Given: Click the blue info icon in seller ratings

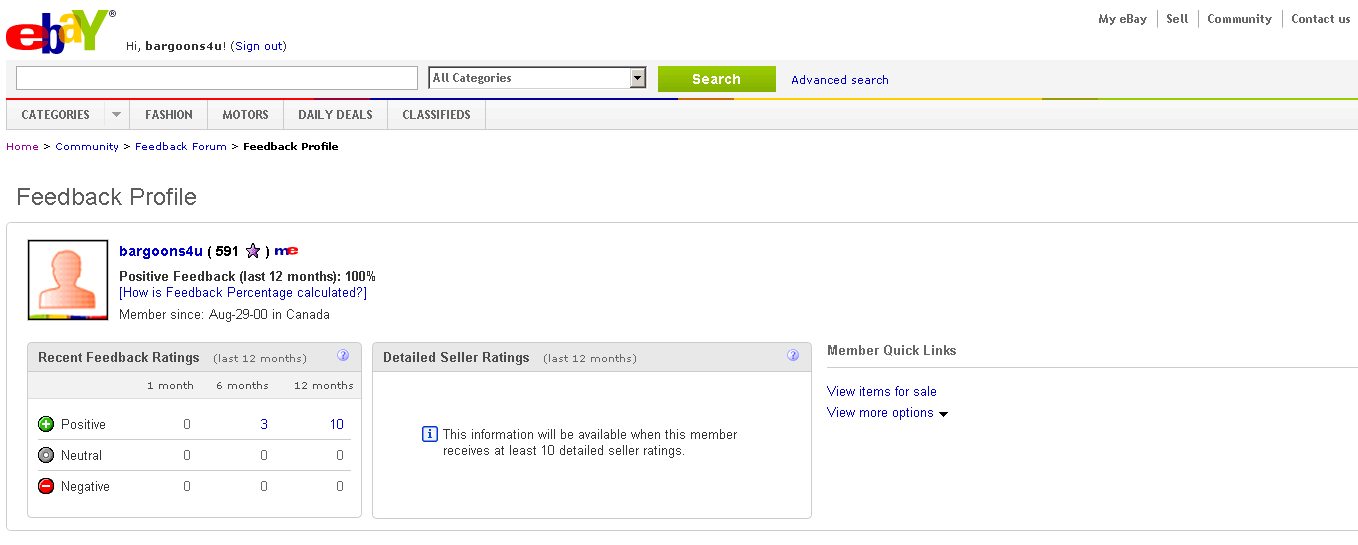Looking at the screenshot, I should tap(430, 434).
